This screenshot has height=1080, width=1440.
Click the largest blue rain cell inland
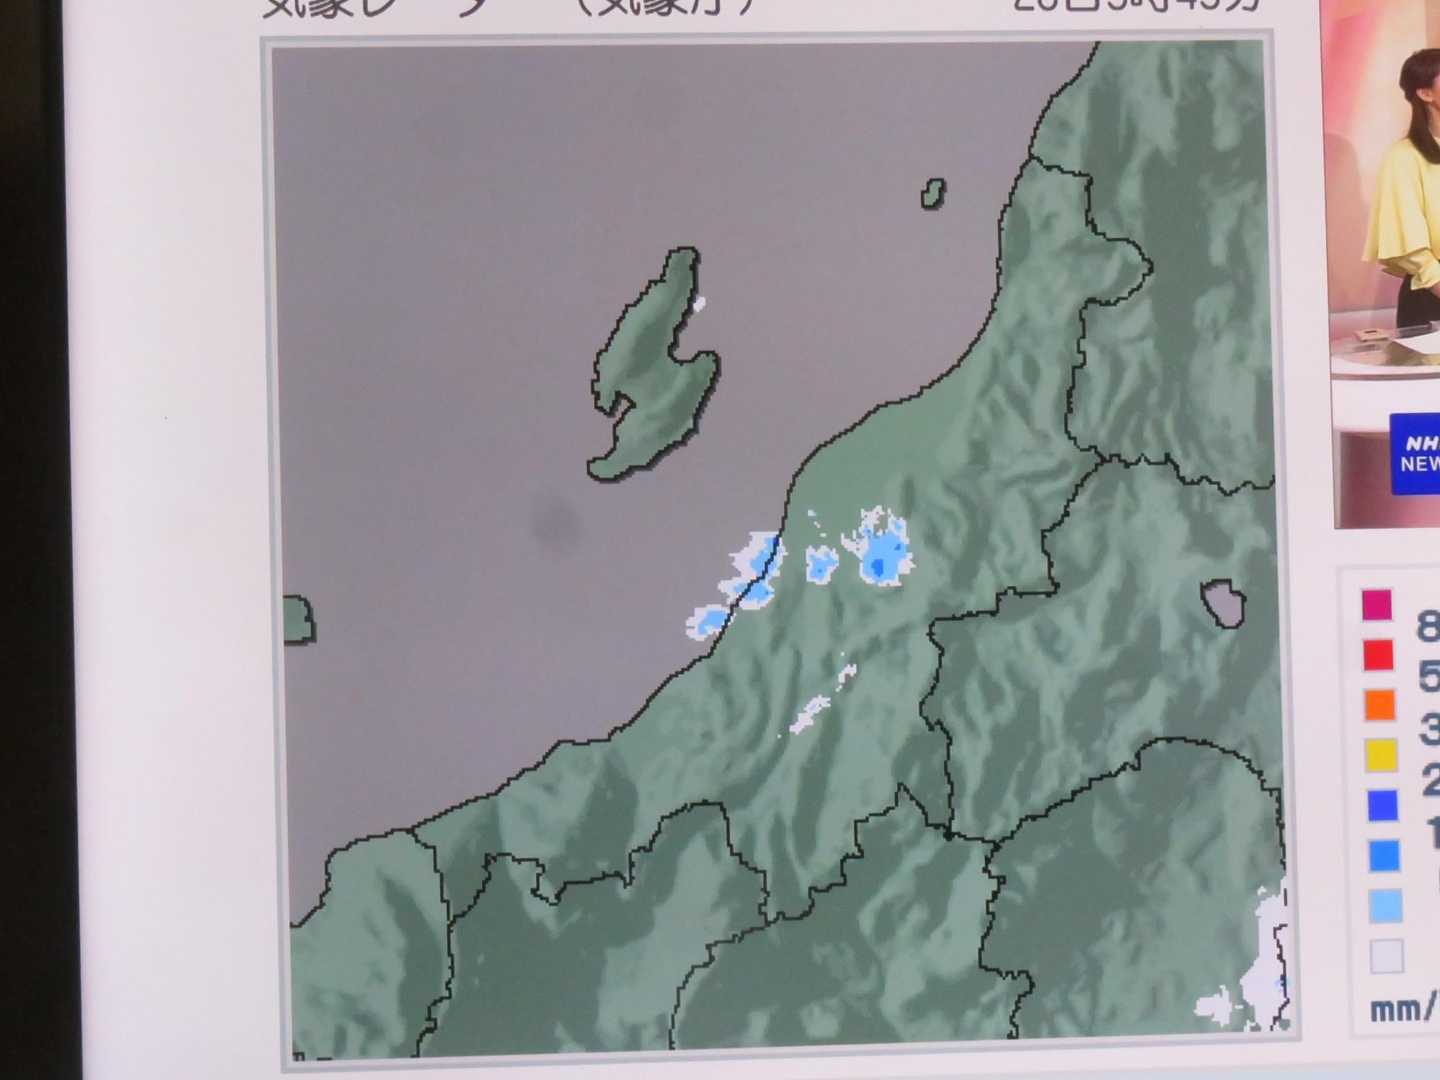point(883,552)
